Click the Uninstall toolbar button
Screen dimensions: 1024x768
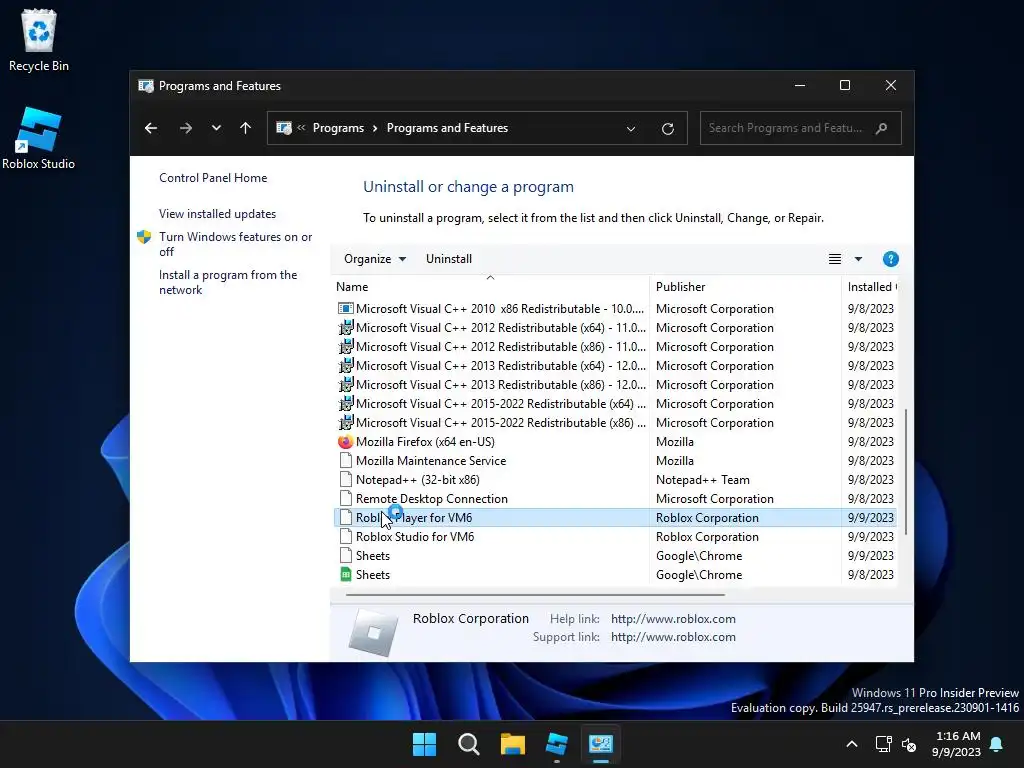pos(449,259)
